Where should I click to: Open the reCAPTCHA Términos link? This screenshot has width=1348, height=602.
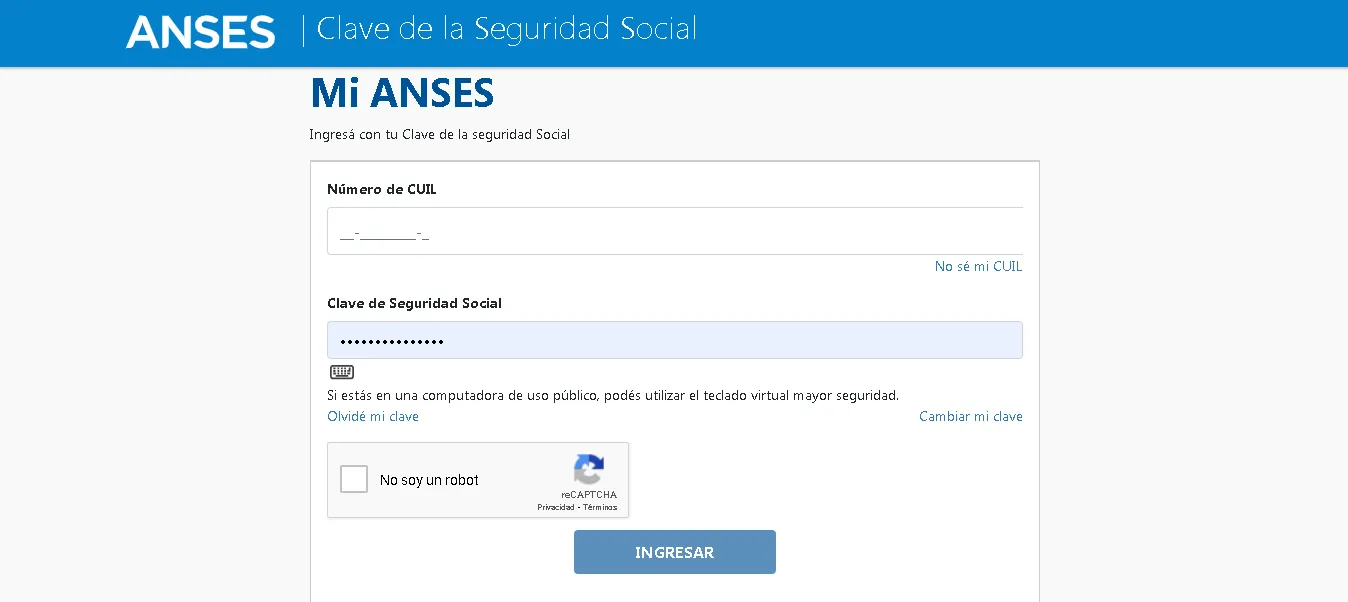point(601,508)
